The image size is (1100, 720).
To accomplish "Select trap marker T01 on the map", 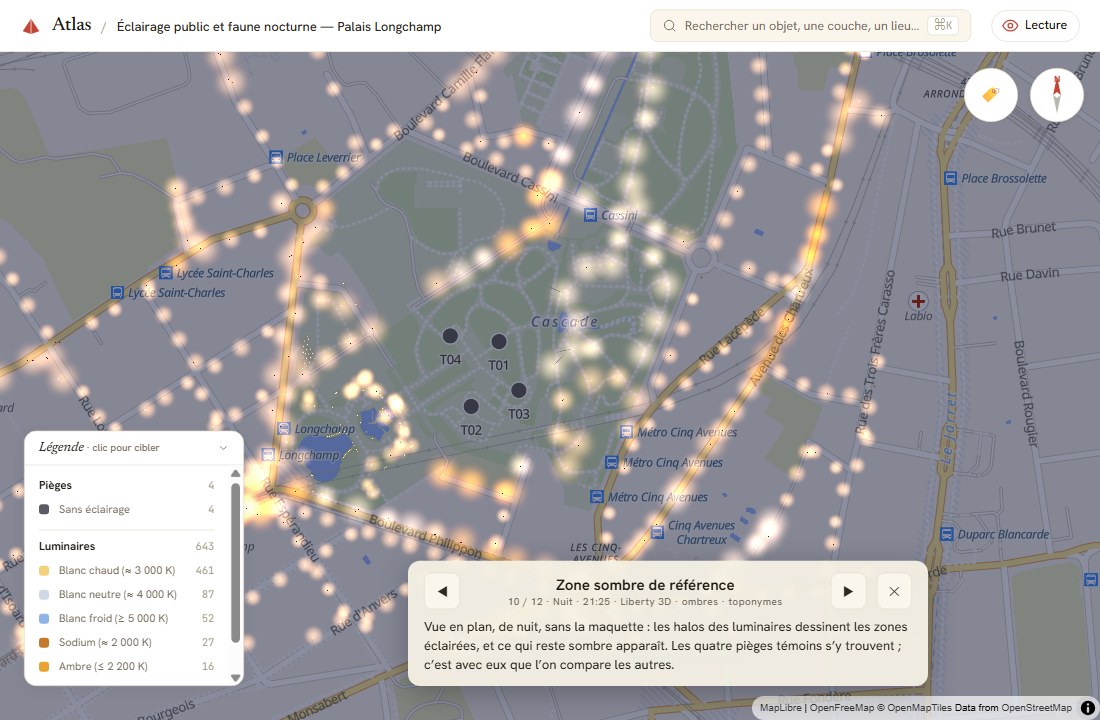I will click(x=499, y=342).
